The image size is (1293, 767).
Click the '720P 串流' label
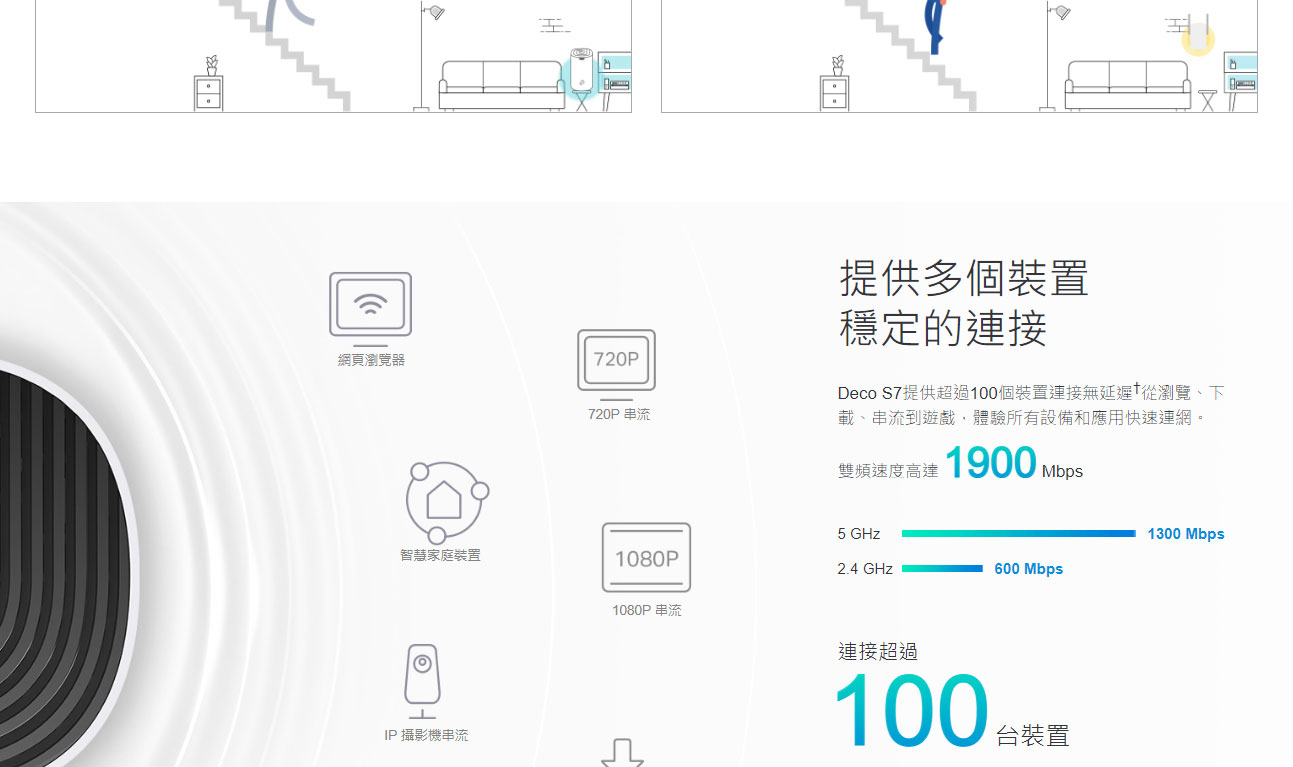tap(619, 414)
